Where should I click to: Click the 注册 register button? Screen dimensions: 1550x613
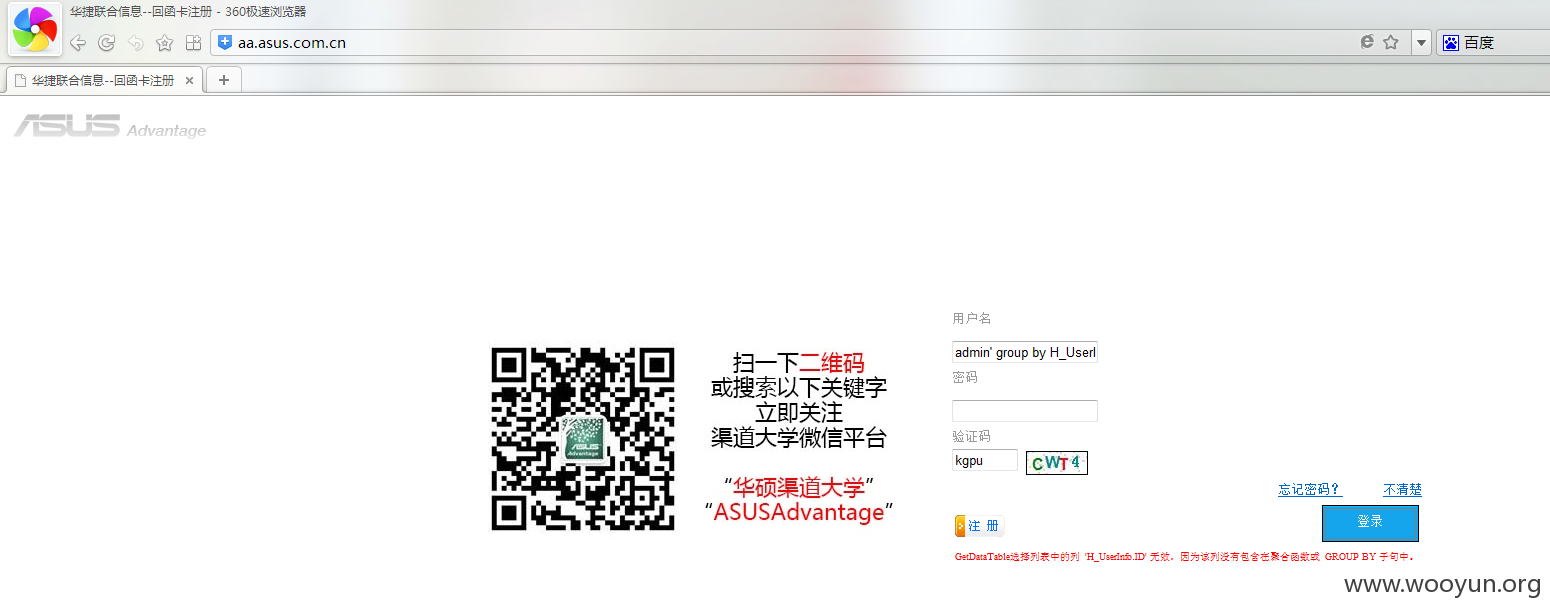(979, 526)
